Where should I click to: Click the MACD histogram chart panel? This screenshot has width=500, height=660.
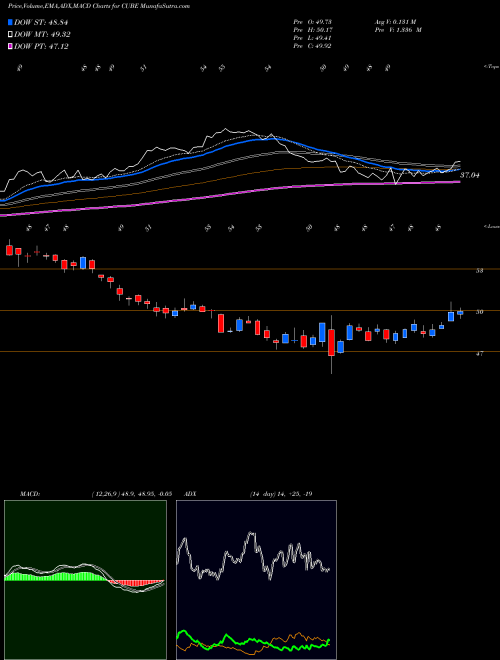click(x=85, y=580)
